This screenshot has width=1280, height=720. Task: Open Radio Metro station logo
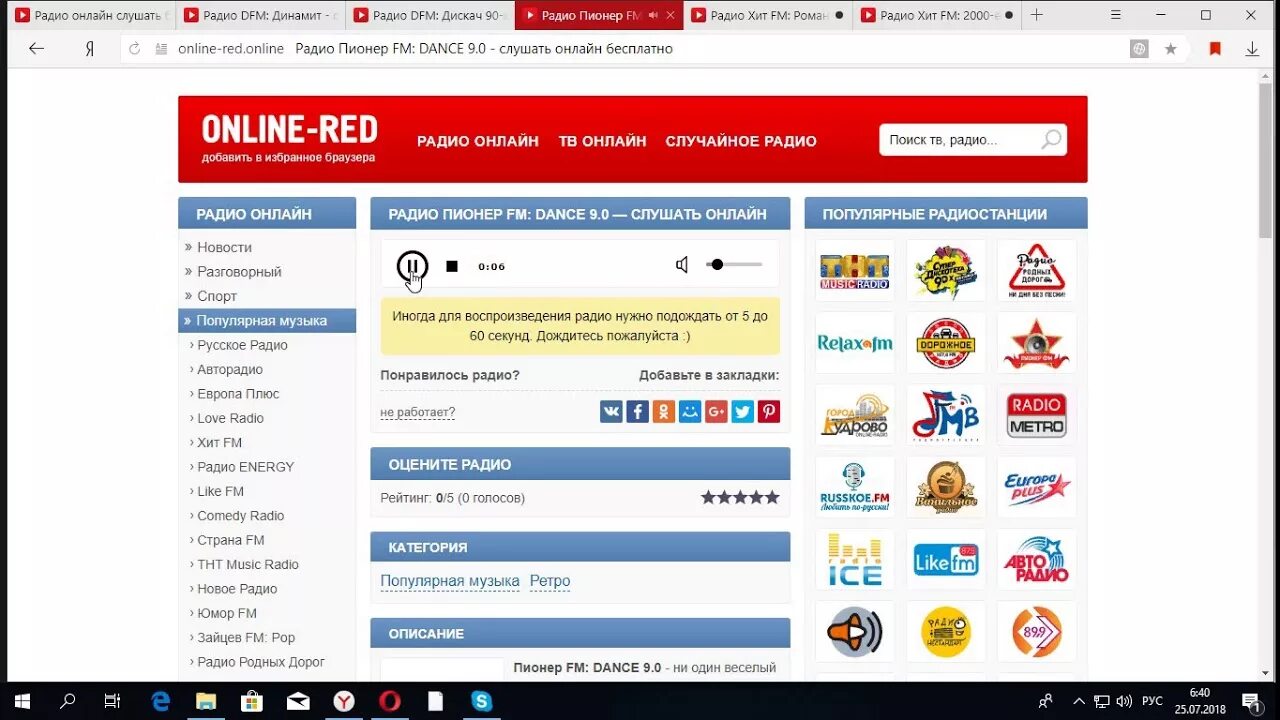(x=1037, y=415)
